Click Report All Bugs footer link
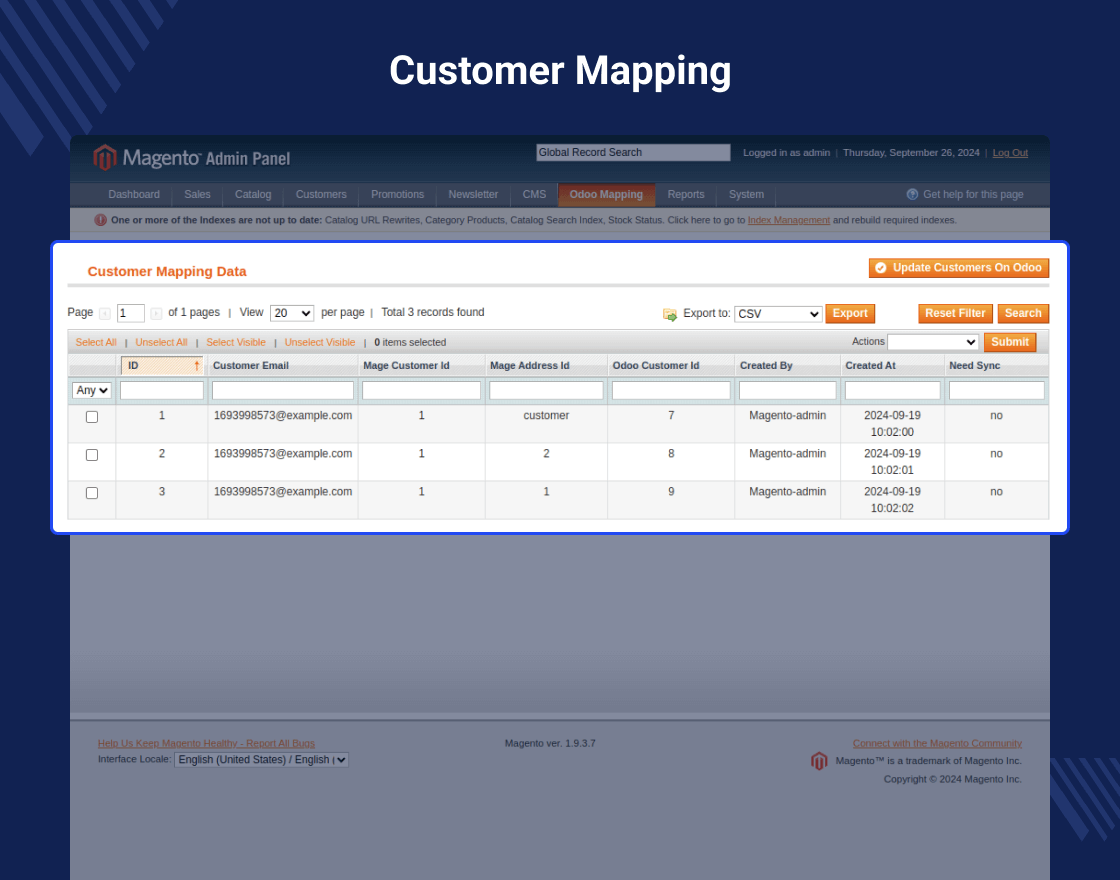 pos(206,744)
